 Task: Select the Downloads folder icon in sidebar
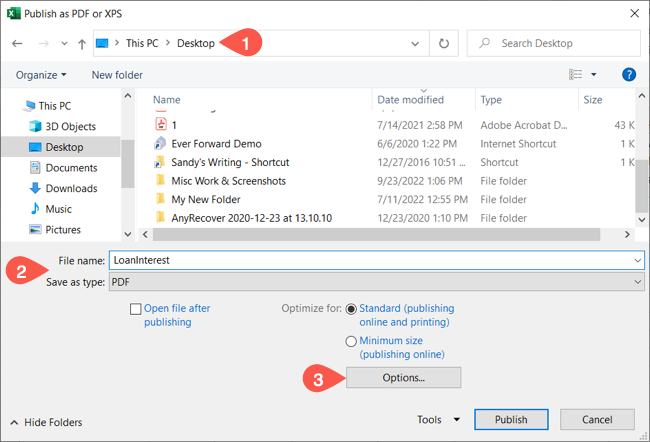coord(35,188)
